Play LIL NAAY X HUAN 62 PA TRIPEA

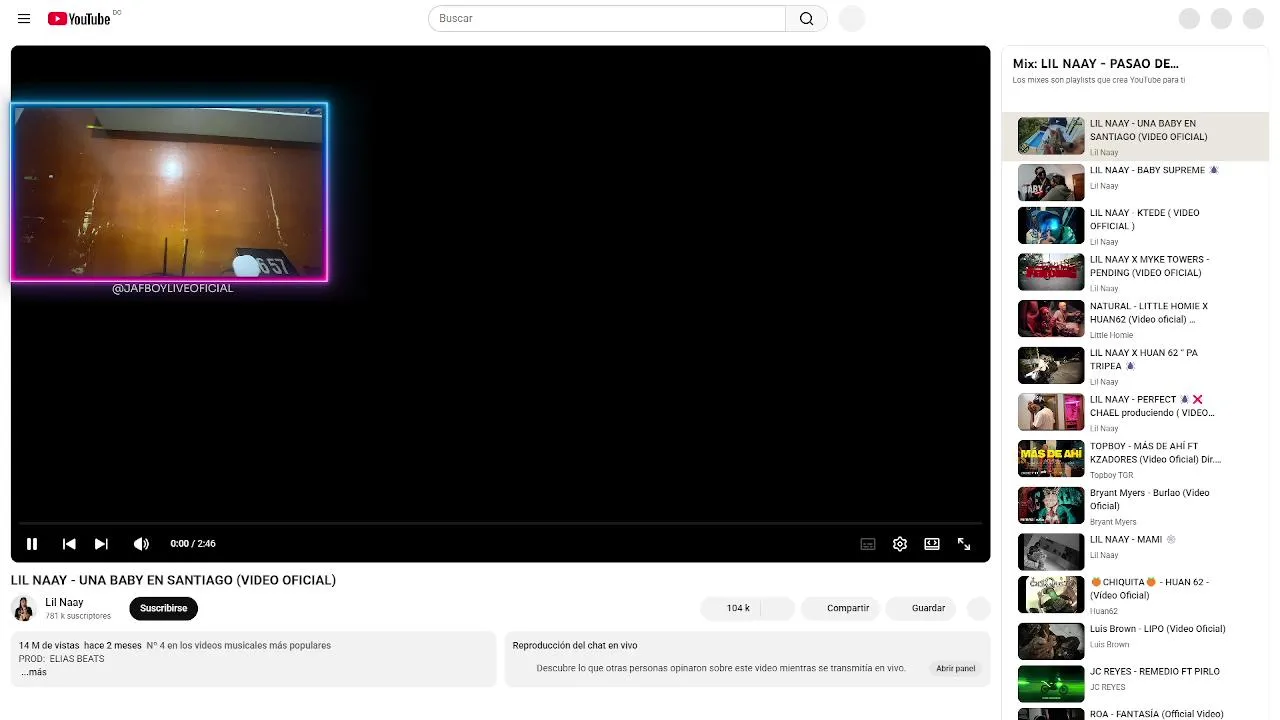point(1135,366)
